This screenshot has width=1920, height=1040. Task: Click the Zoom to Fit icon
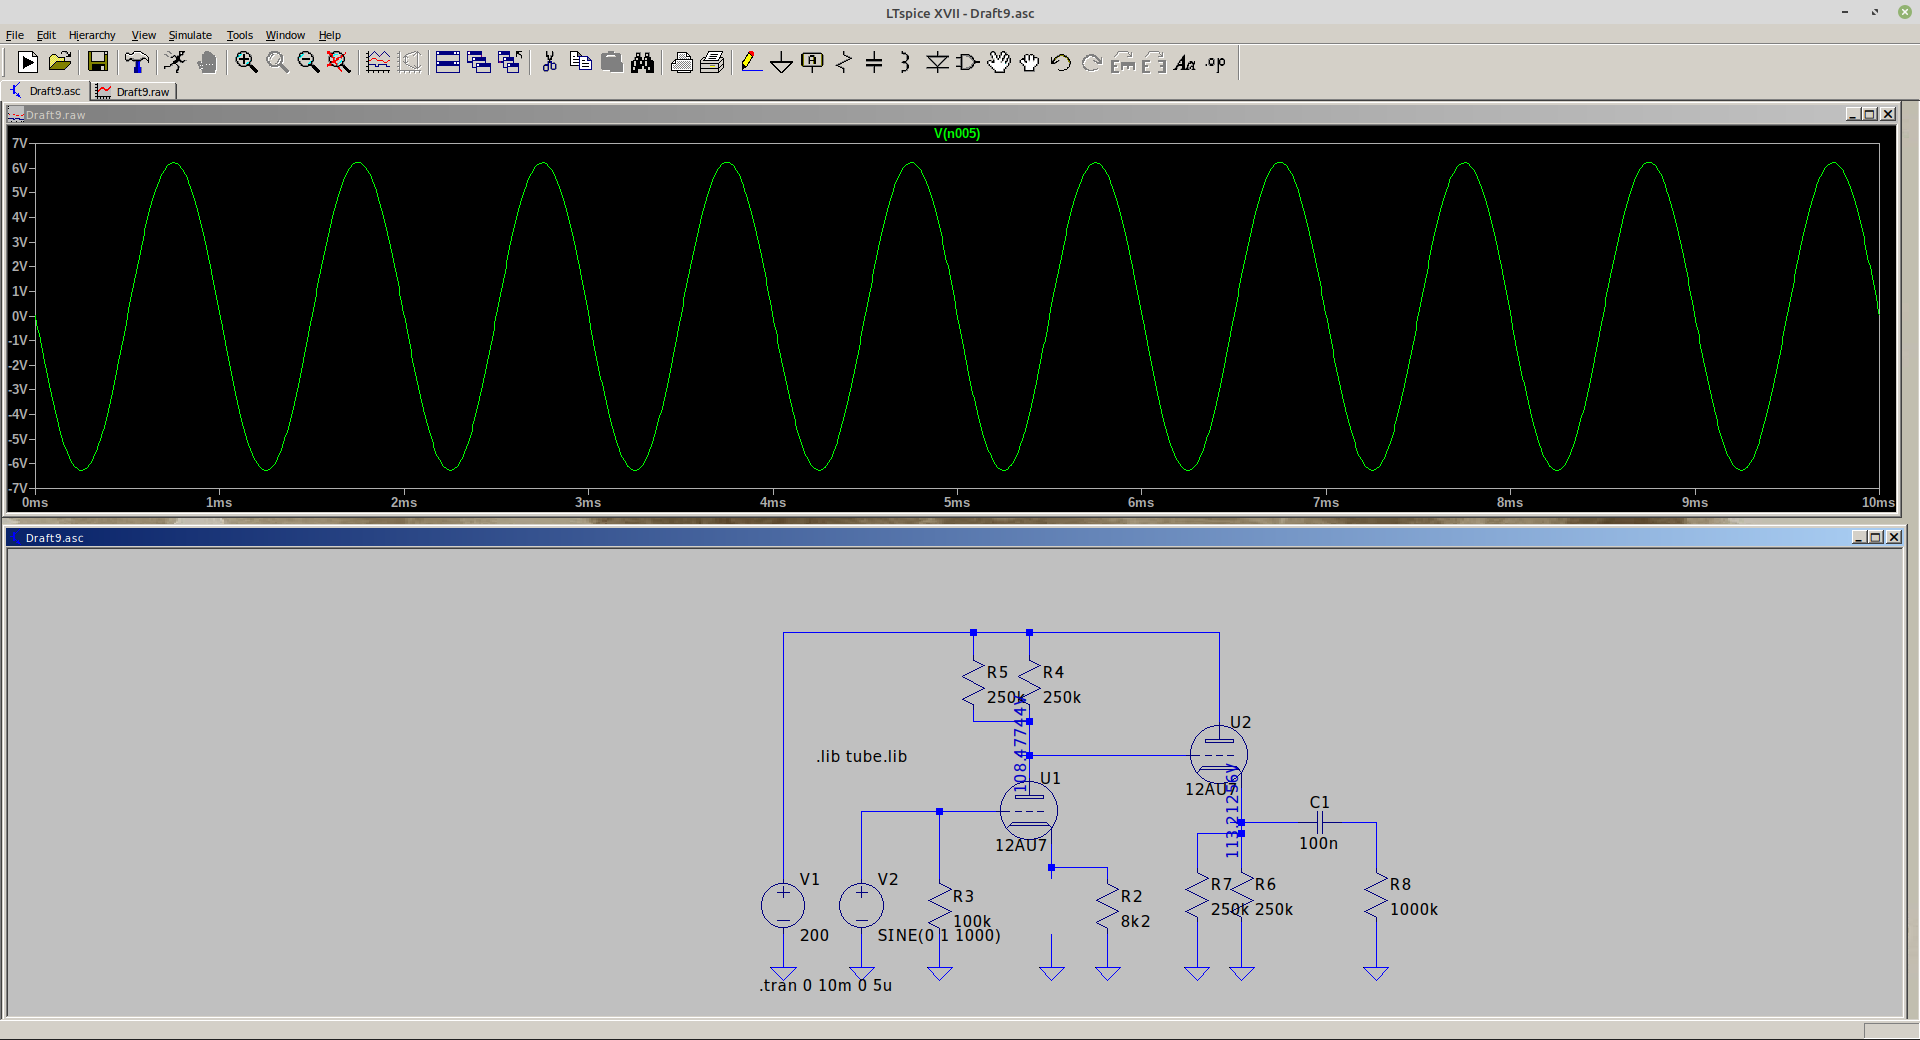coord(339,62)
